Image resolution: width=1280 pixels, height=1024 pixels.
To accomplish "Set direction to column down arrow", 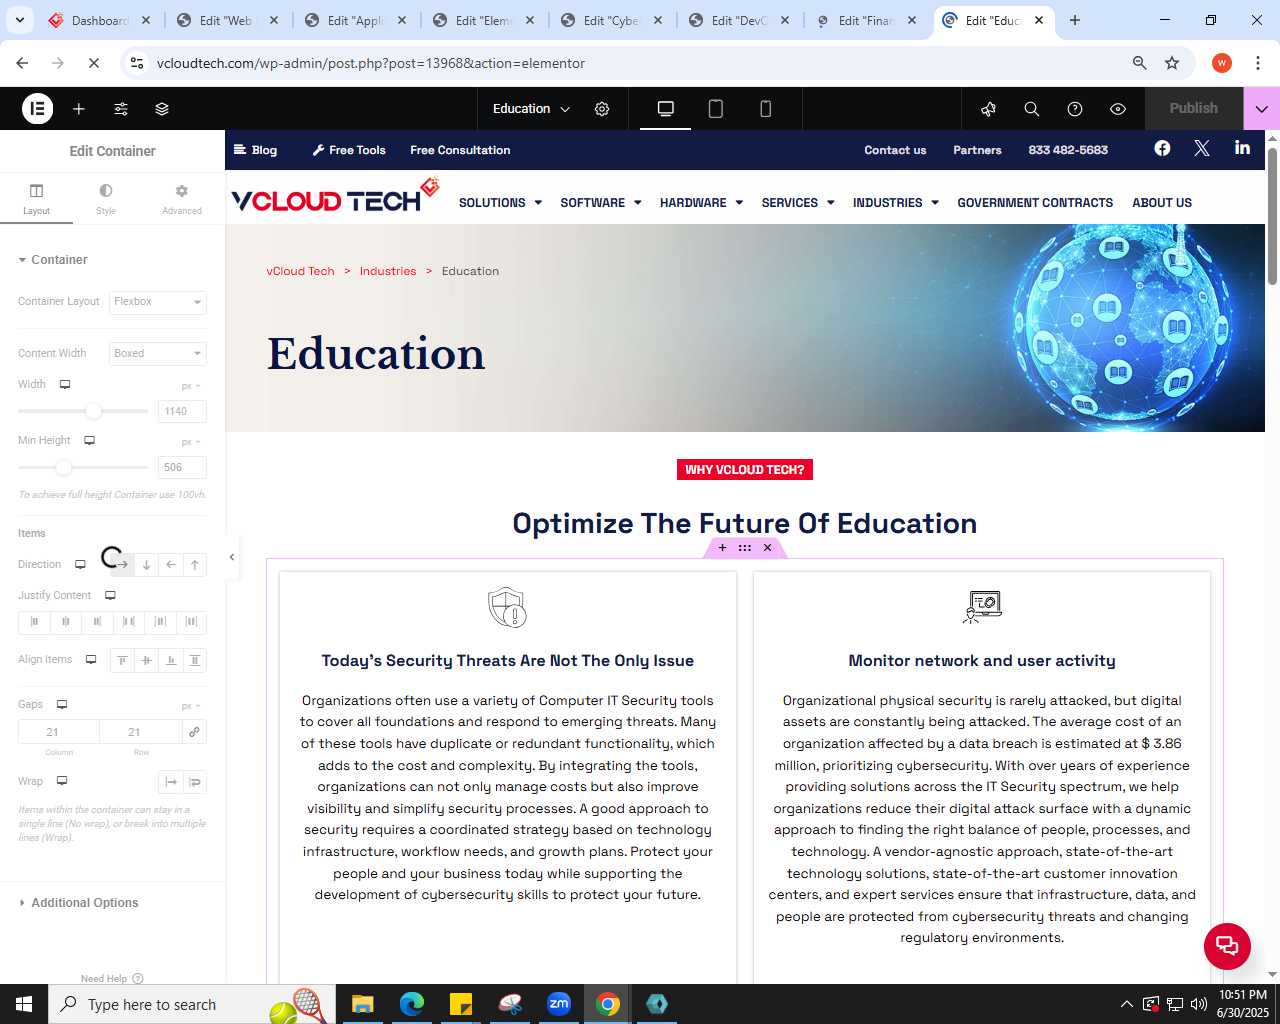I will 147,565.
